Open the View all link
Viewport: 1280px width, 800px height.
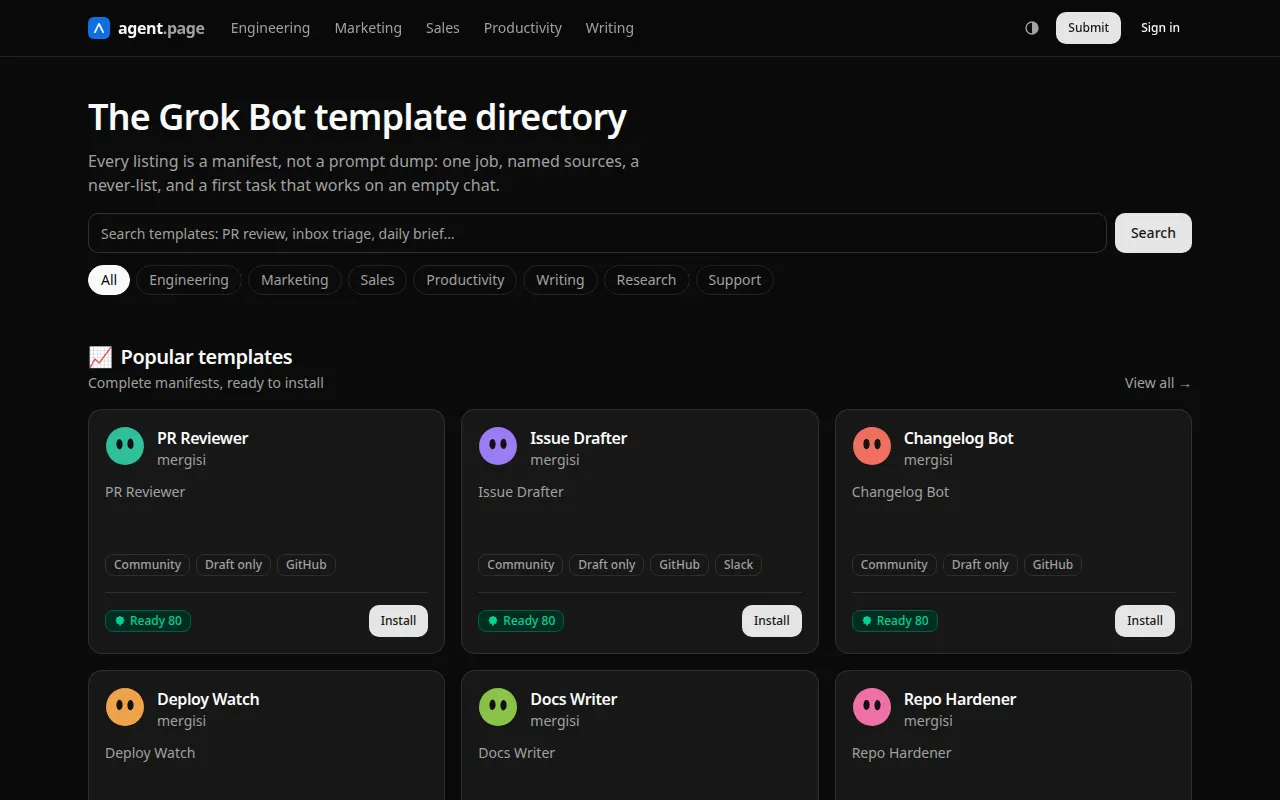pos(1158,383)
